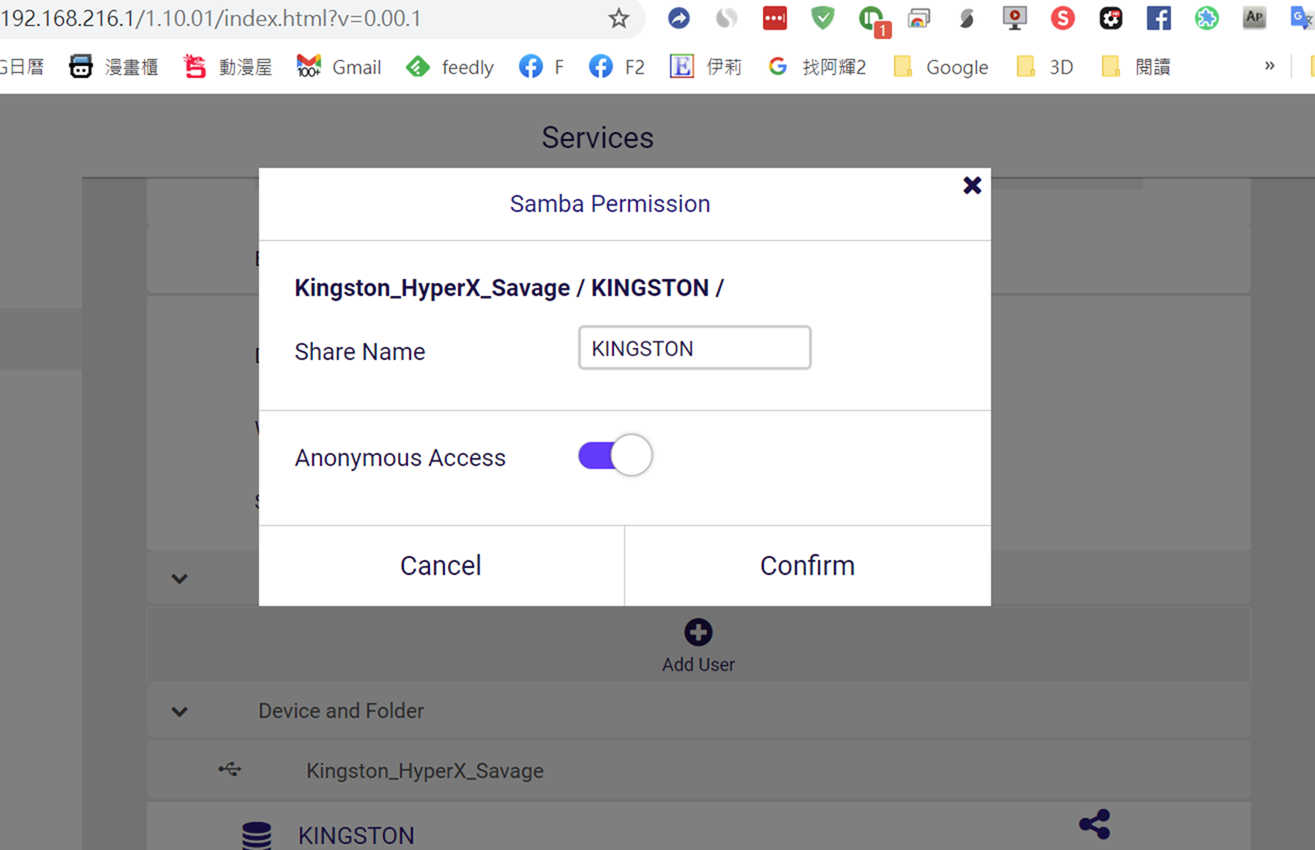Click the Facebook extension icon in toolbar
This screenshot has height=850, width=1315.
point(1158,18)
